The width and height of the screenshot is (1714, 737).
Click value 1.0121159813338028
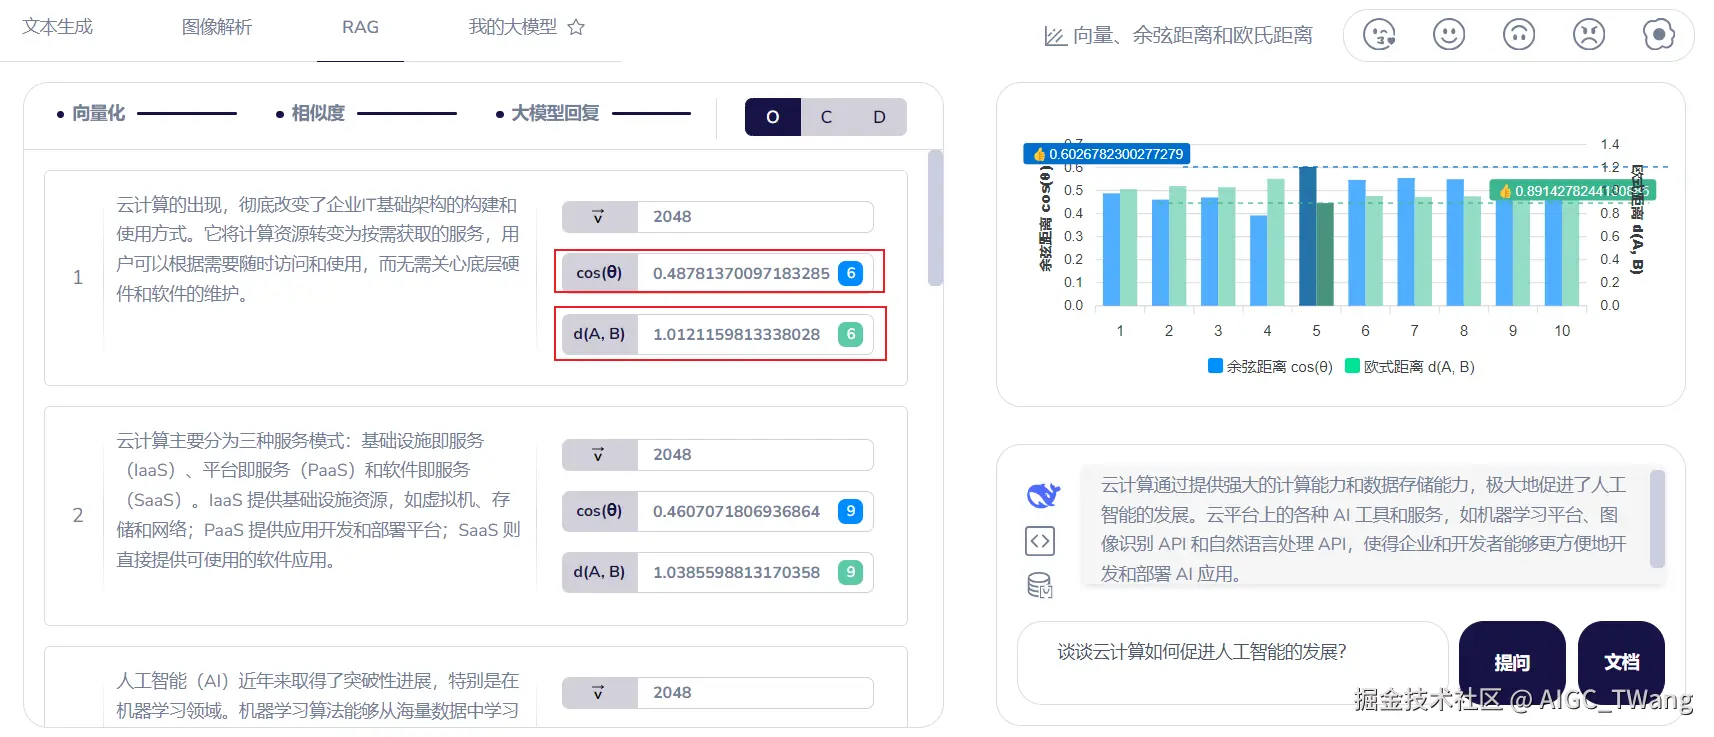[x=736, y=334]
